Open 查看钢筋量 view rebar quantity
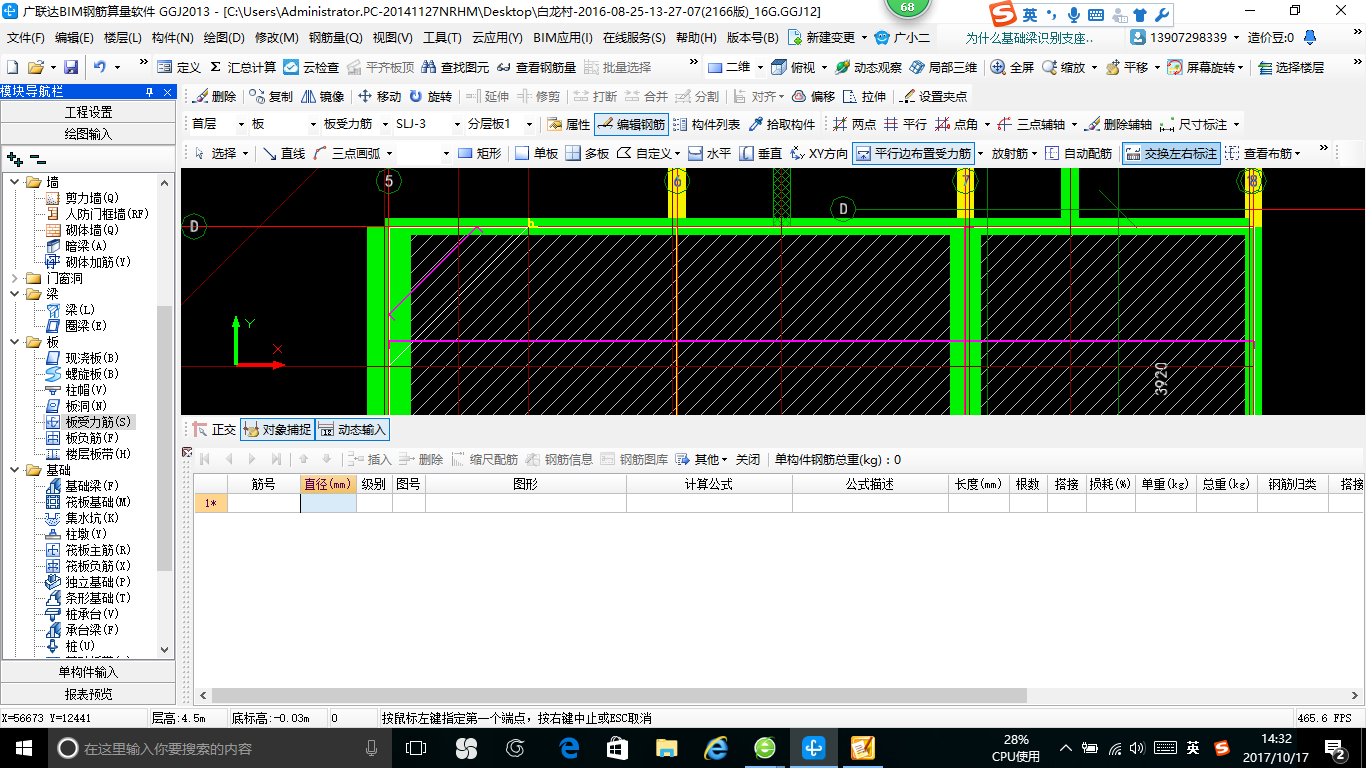Viewport: 1366px width, 768px height. [537, 67]
